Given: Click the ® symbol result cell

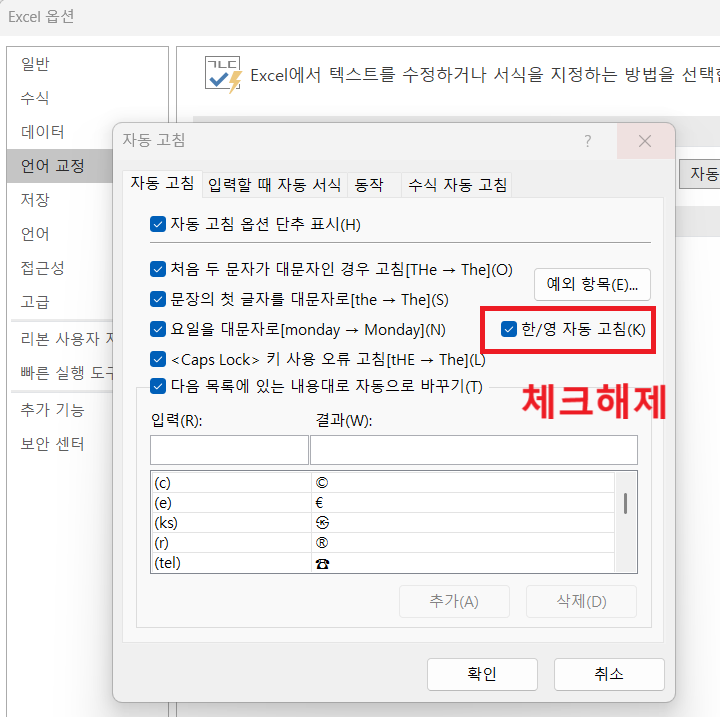Looking at the screenshot, I should [463, 542].
